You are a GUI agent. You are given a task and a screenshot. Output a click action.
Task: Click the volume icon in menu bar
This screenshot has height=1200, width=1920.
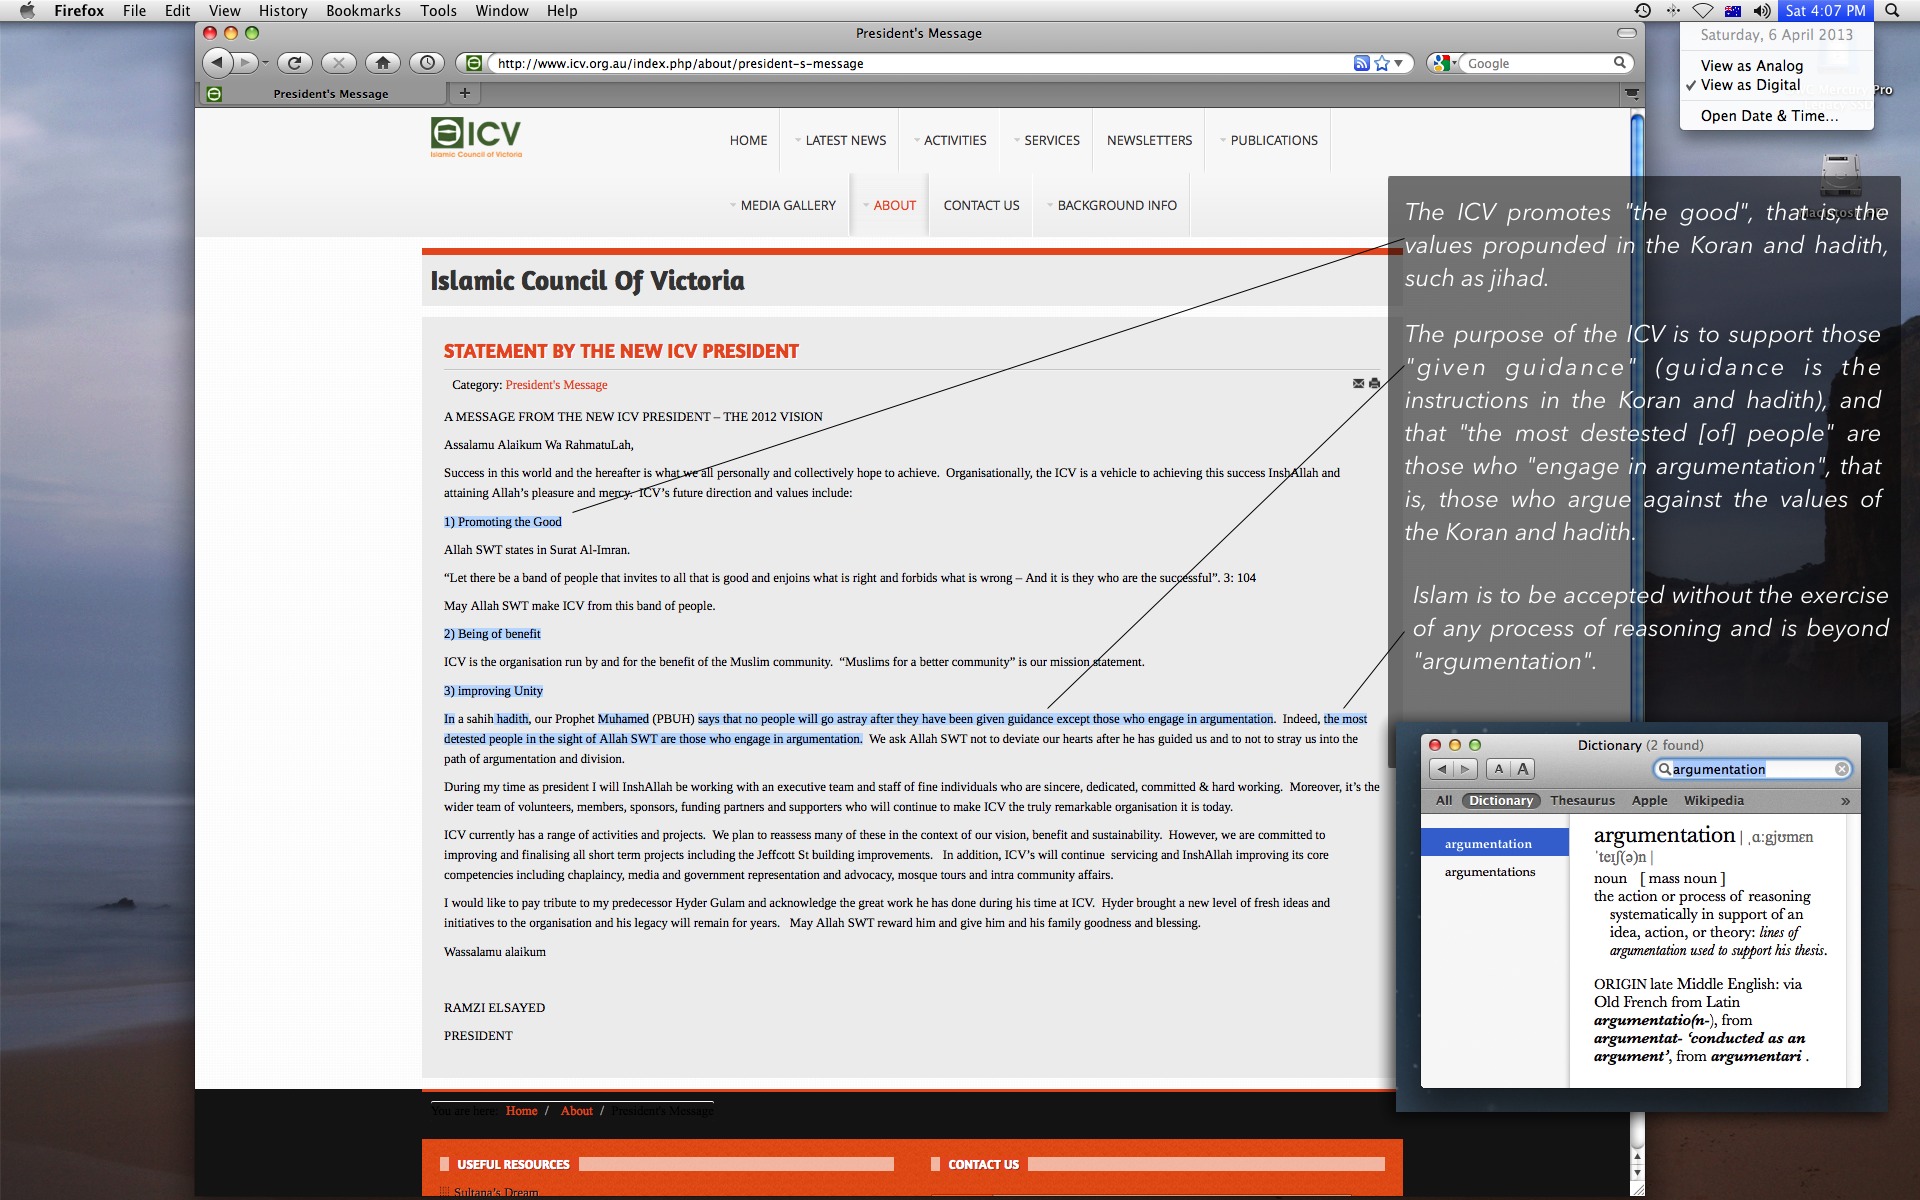click(1761, 10)
